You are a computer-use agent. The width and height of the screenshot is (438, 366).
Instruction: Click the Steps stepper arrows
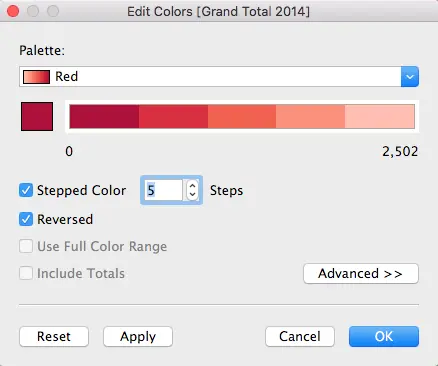click(x=192, y=190)
